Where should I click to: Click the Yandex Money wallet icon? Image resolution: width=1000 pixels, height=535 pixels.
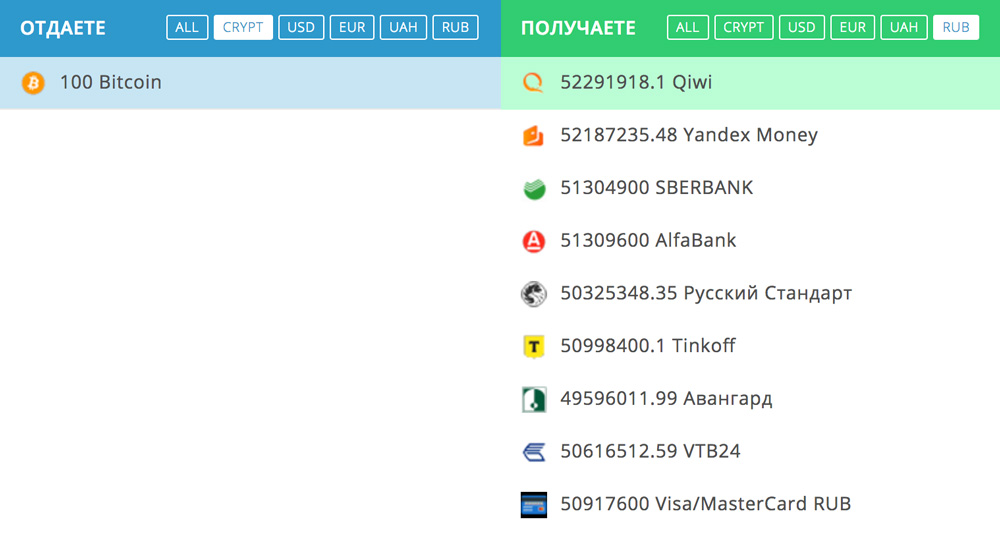pos(533,136)
